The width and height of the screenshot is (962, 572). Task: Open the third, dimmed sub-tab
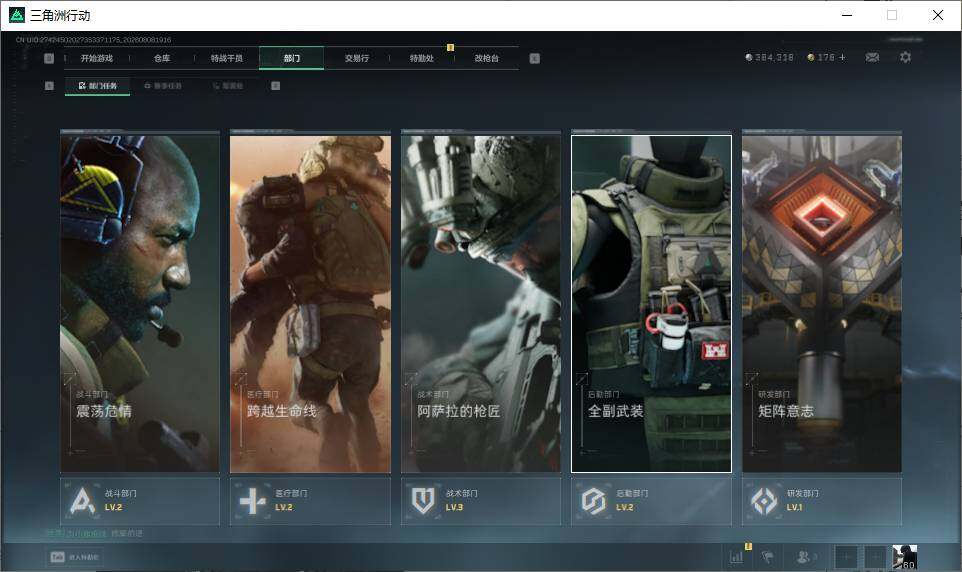tap(228, 86)
